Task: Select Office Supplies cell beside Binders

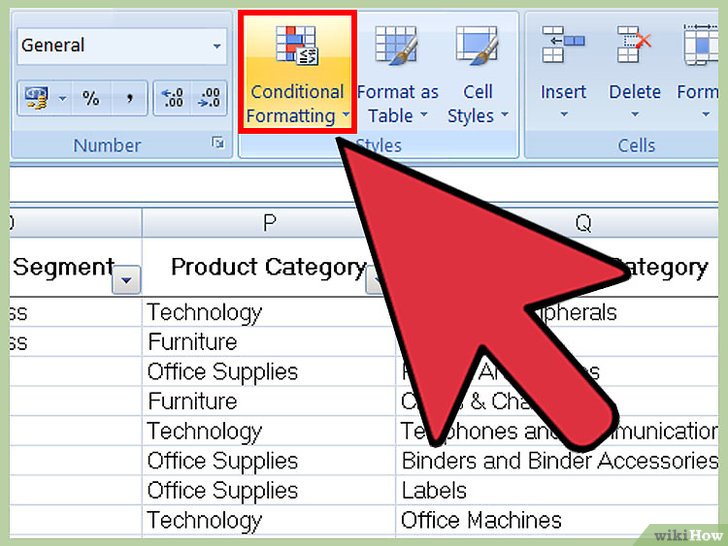Action: point(269,461)
